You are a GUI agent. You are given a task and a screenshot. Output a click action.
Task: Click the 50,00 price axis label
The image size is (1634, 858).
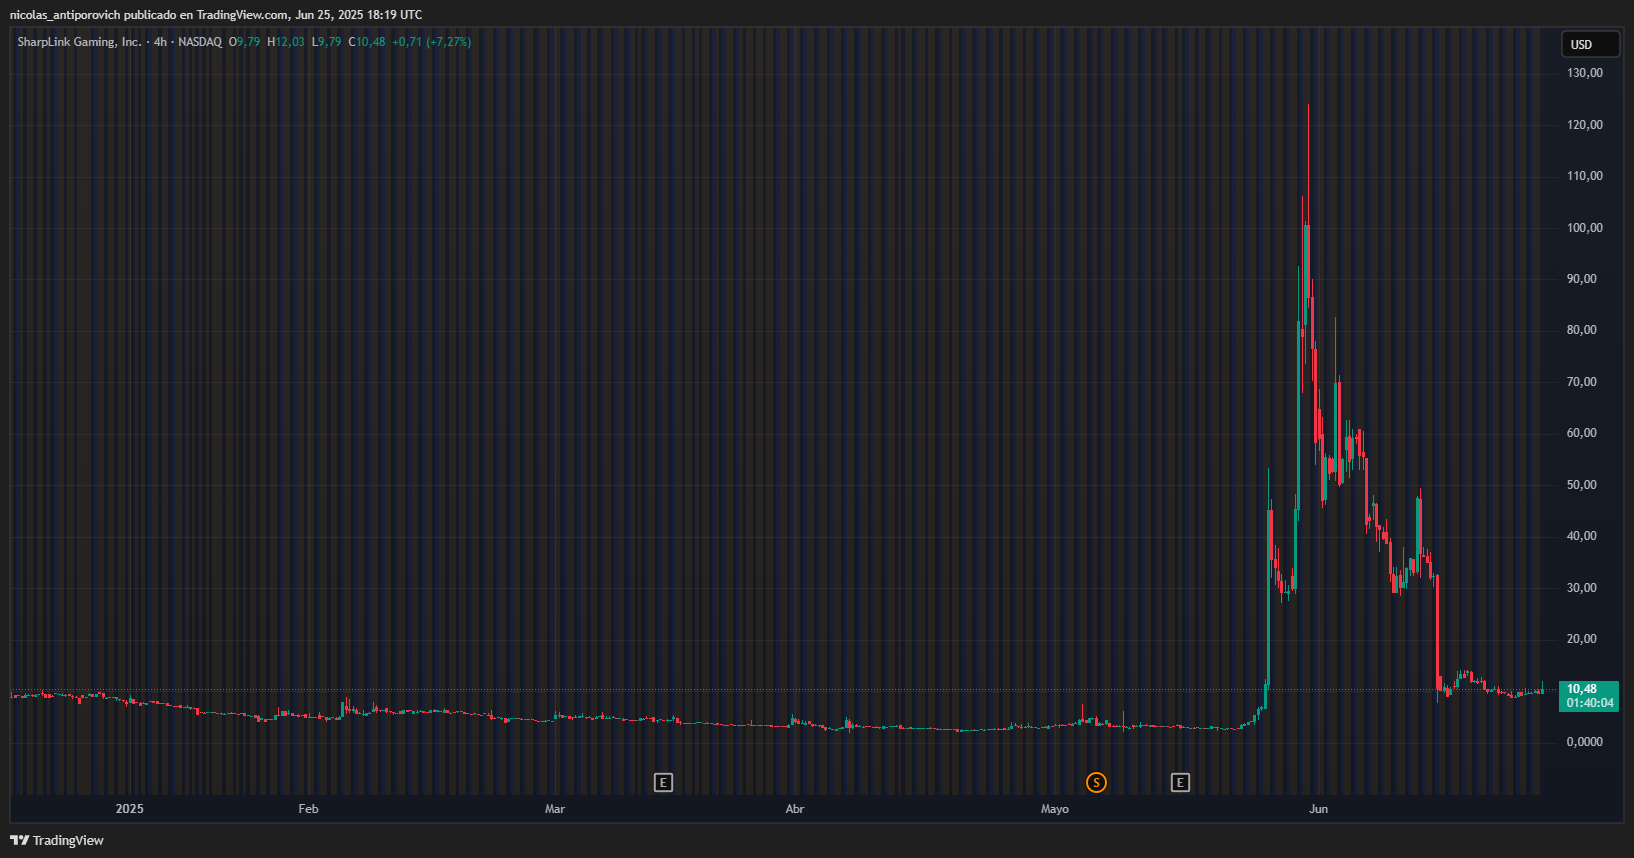pyautogui.click(x=1582, y=485)
